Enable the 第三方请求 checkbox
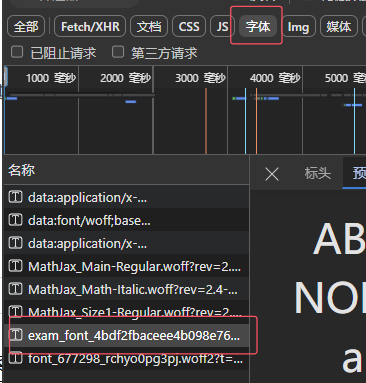 coord(118,52)
